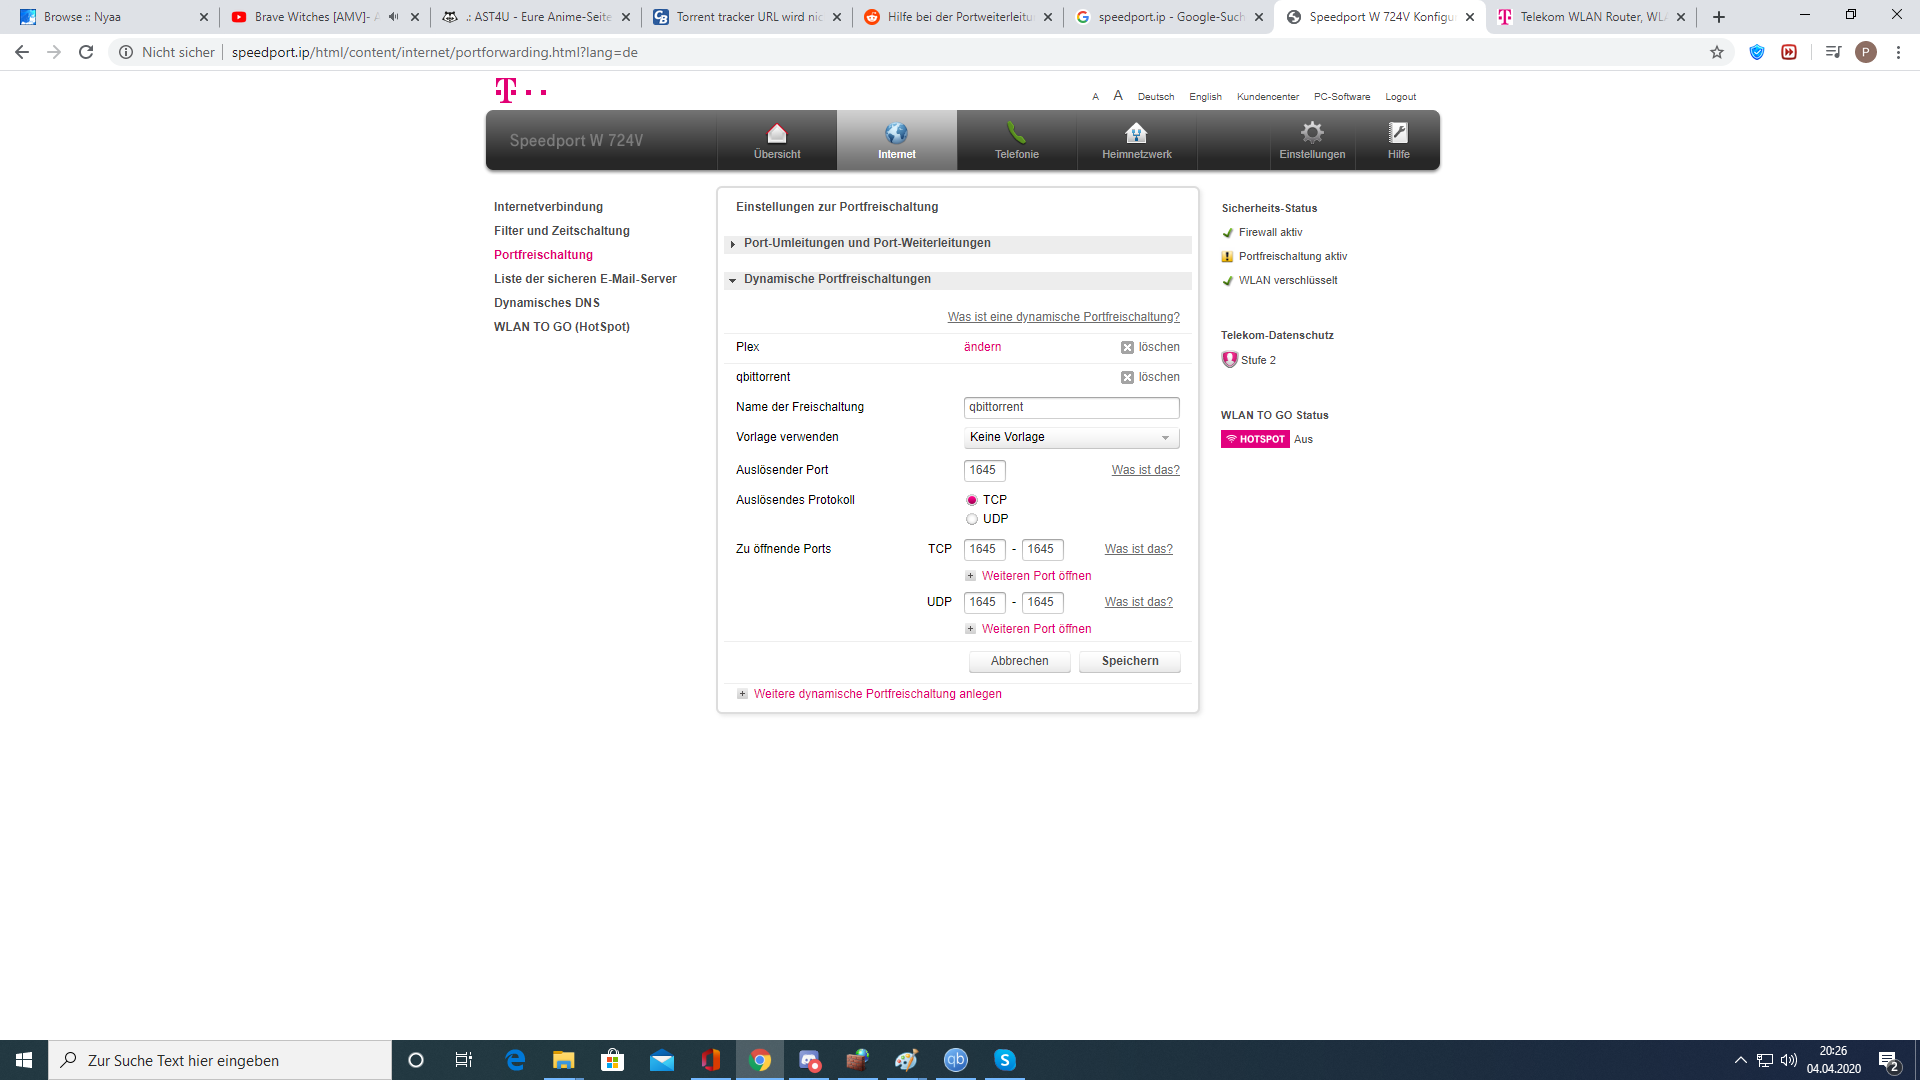The image size is (1920, 1080).
Task: Delete the Plex entry via löschen icon
Action: point(1127,348)
